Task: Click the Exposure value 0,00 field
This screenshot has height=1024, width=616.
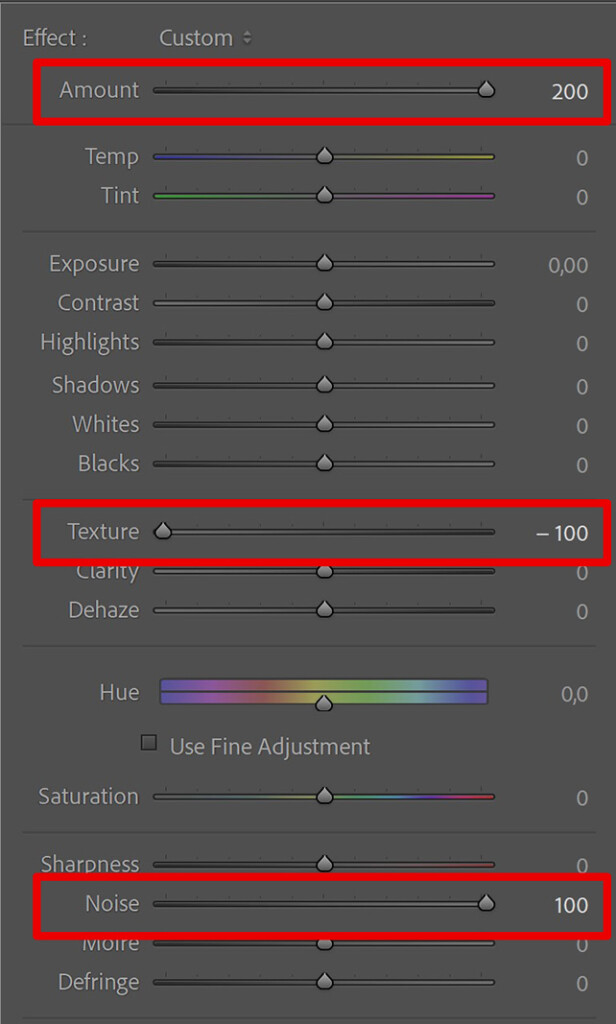Action: tap(568, 265)
